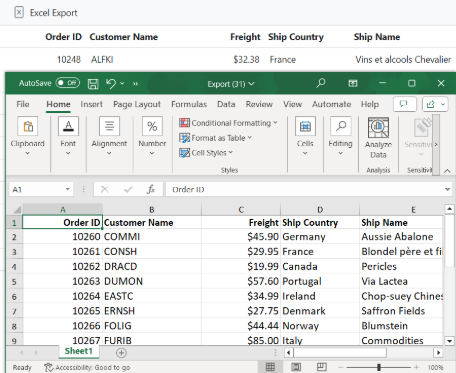Screen dimensions: 456x373
Task: Undo the last action
Action: click(x=111, y=83)
